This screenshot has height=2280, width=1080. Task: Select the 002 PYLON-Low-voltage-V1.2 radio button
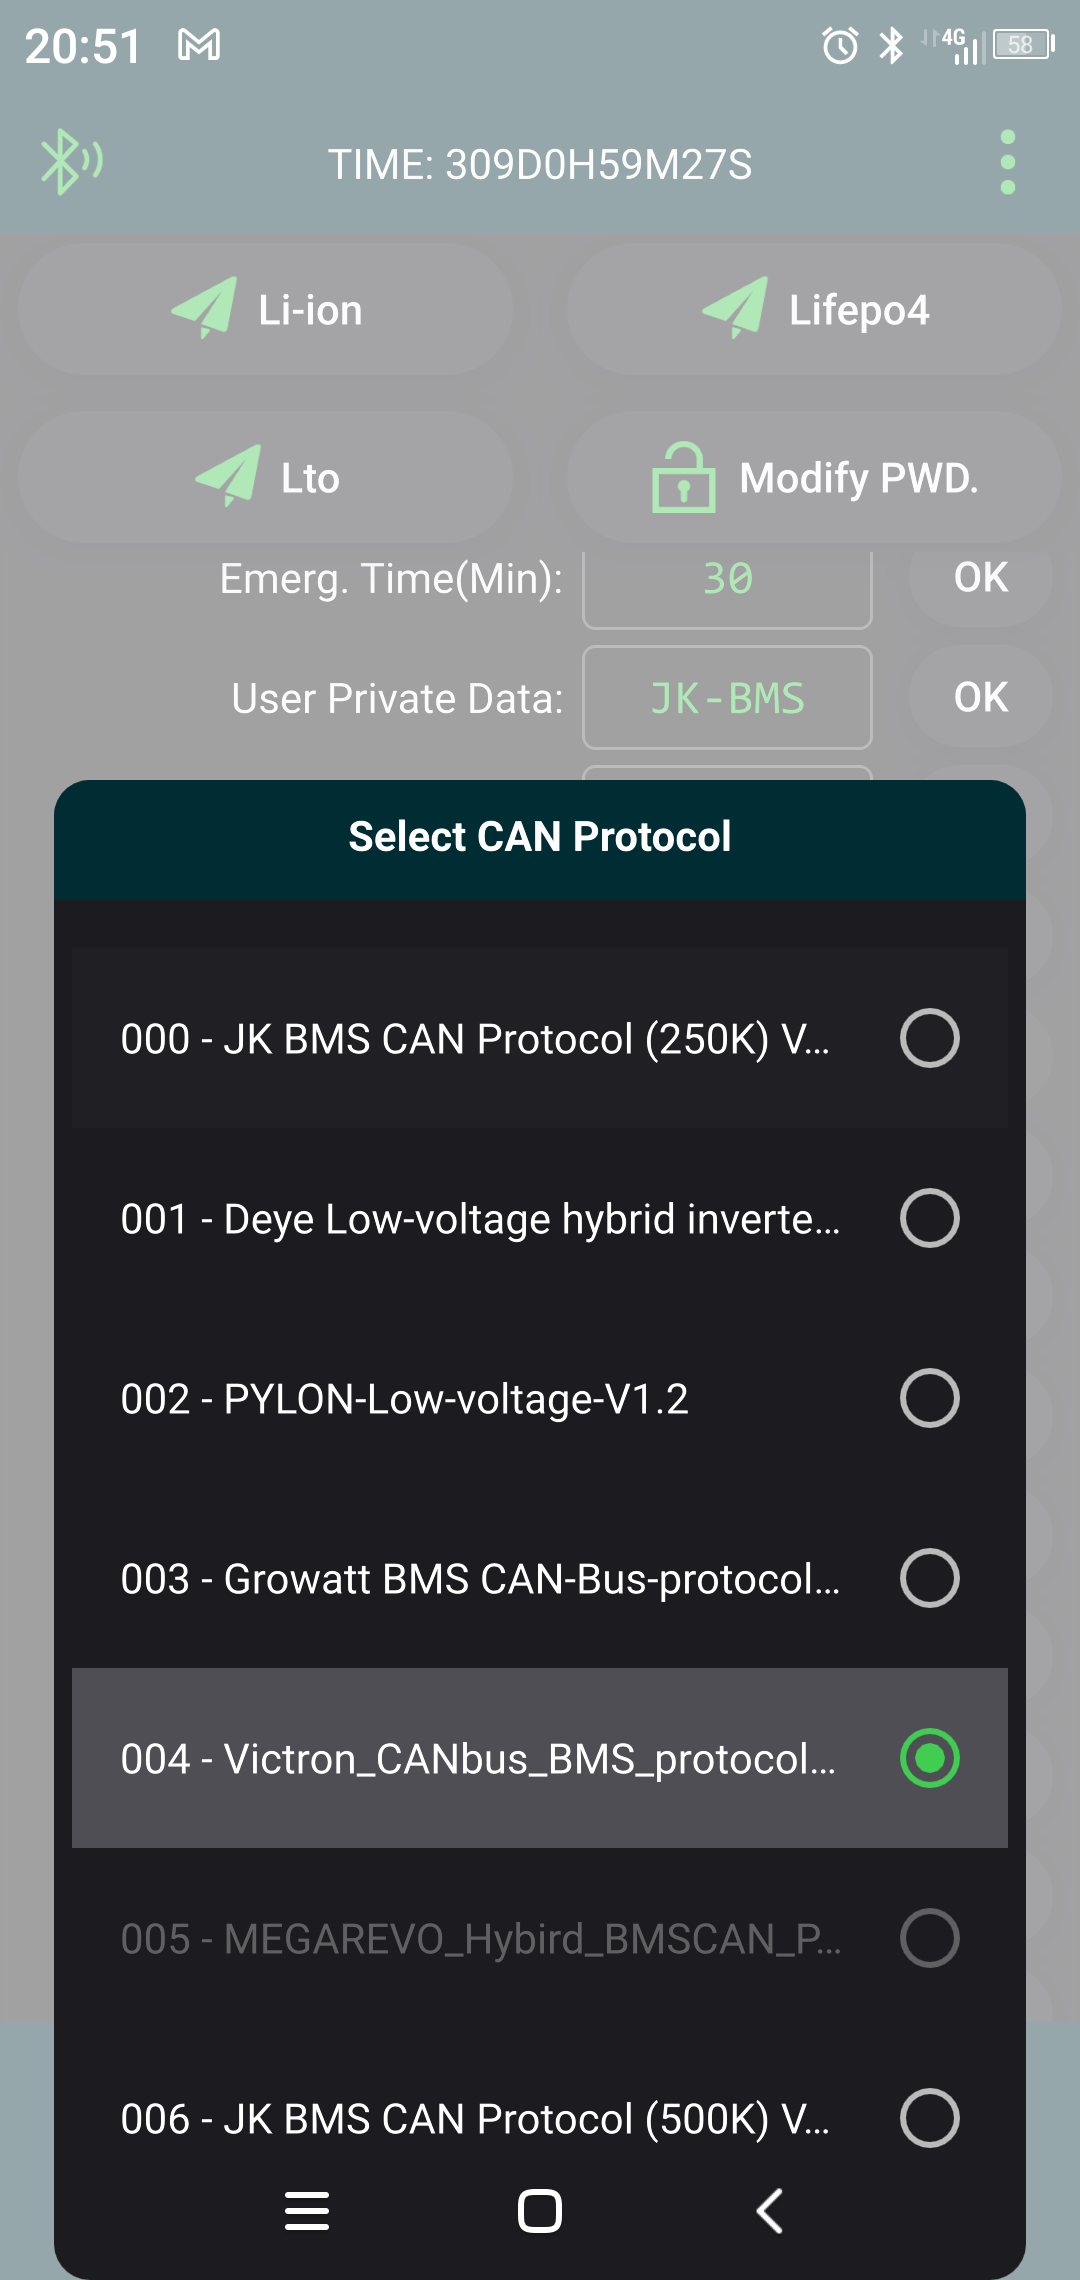click(929, 1398)
